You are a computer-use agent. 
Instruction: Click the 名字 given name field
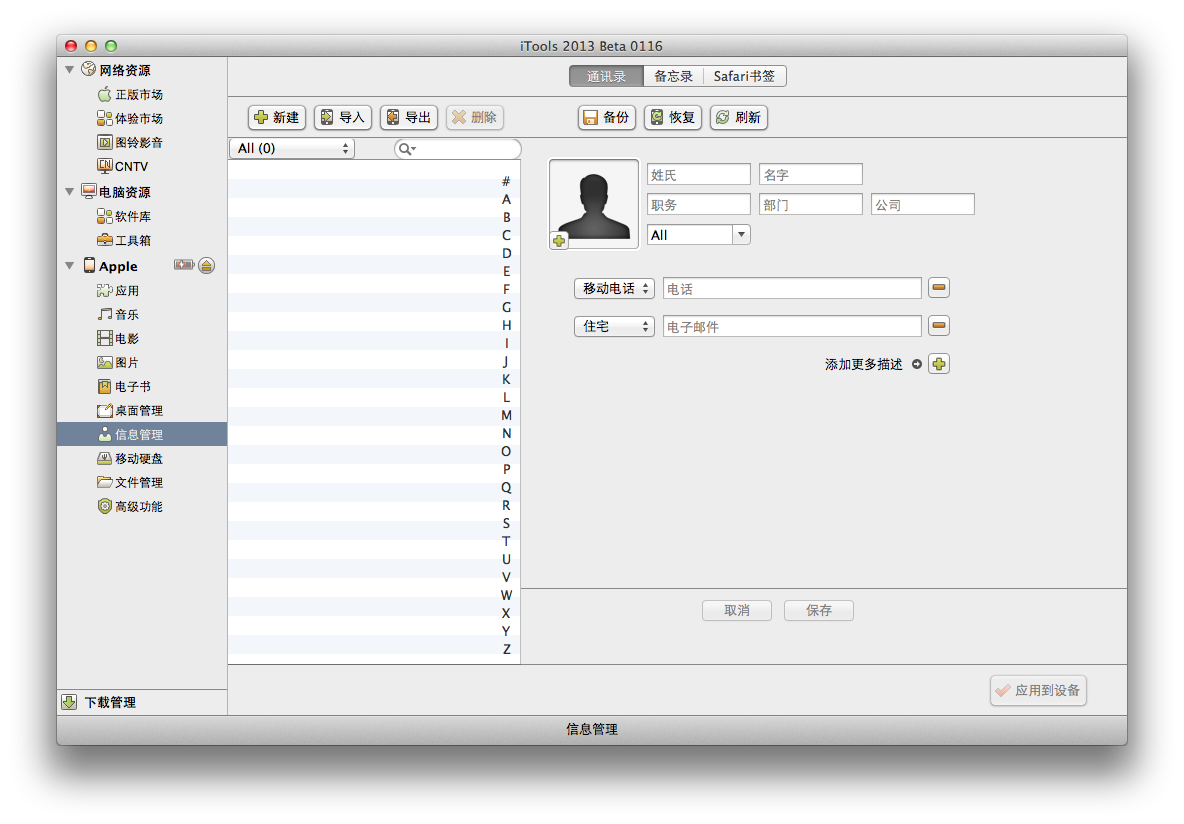click(x=811, y=174)
